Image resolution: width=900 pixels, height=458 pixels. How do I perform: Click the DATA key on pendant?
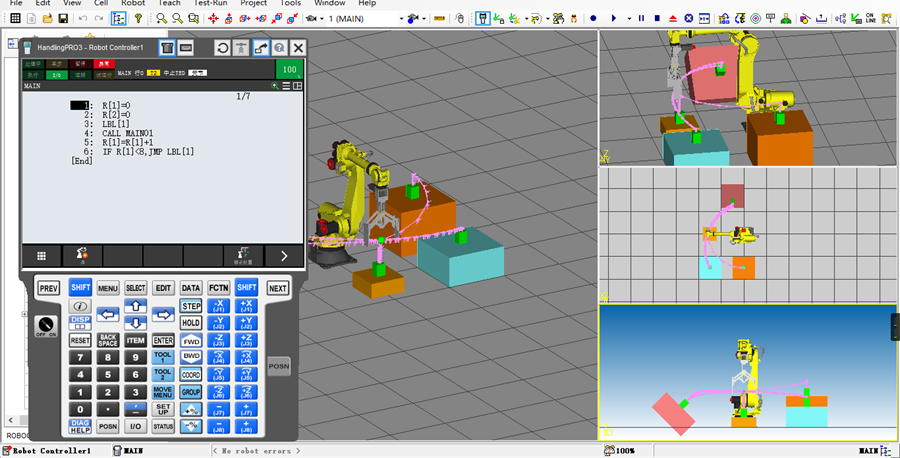point(191,288)
